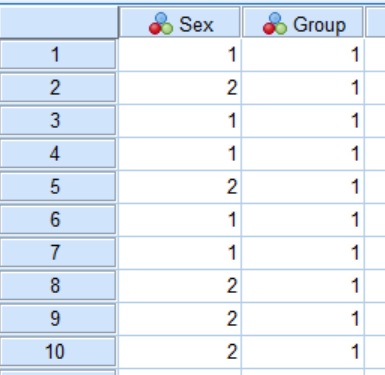Select the Sex column header
The width and height of the screenshot is (385, 375).
pos(180,22)
